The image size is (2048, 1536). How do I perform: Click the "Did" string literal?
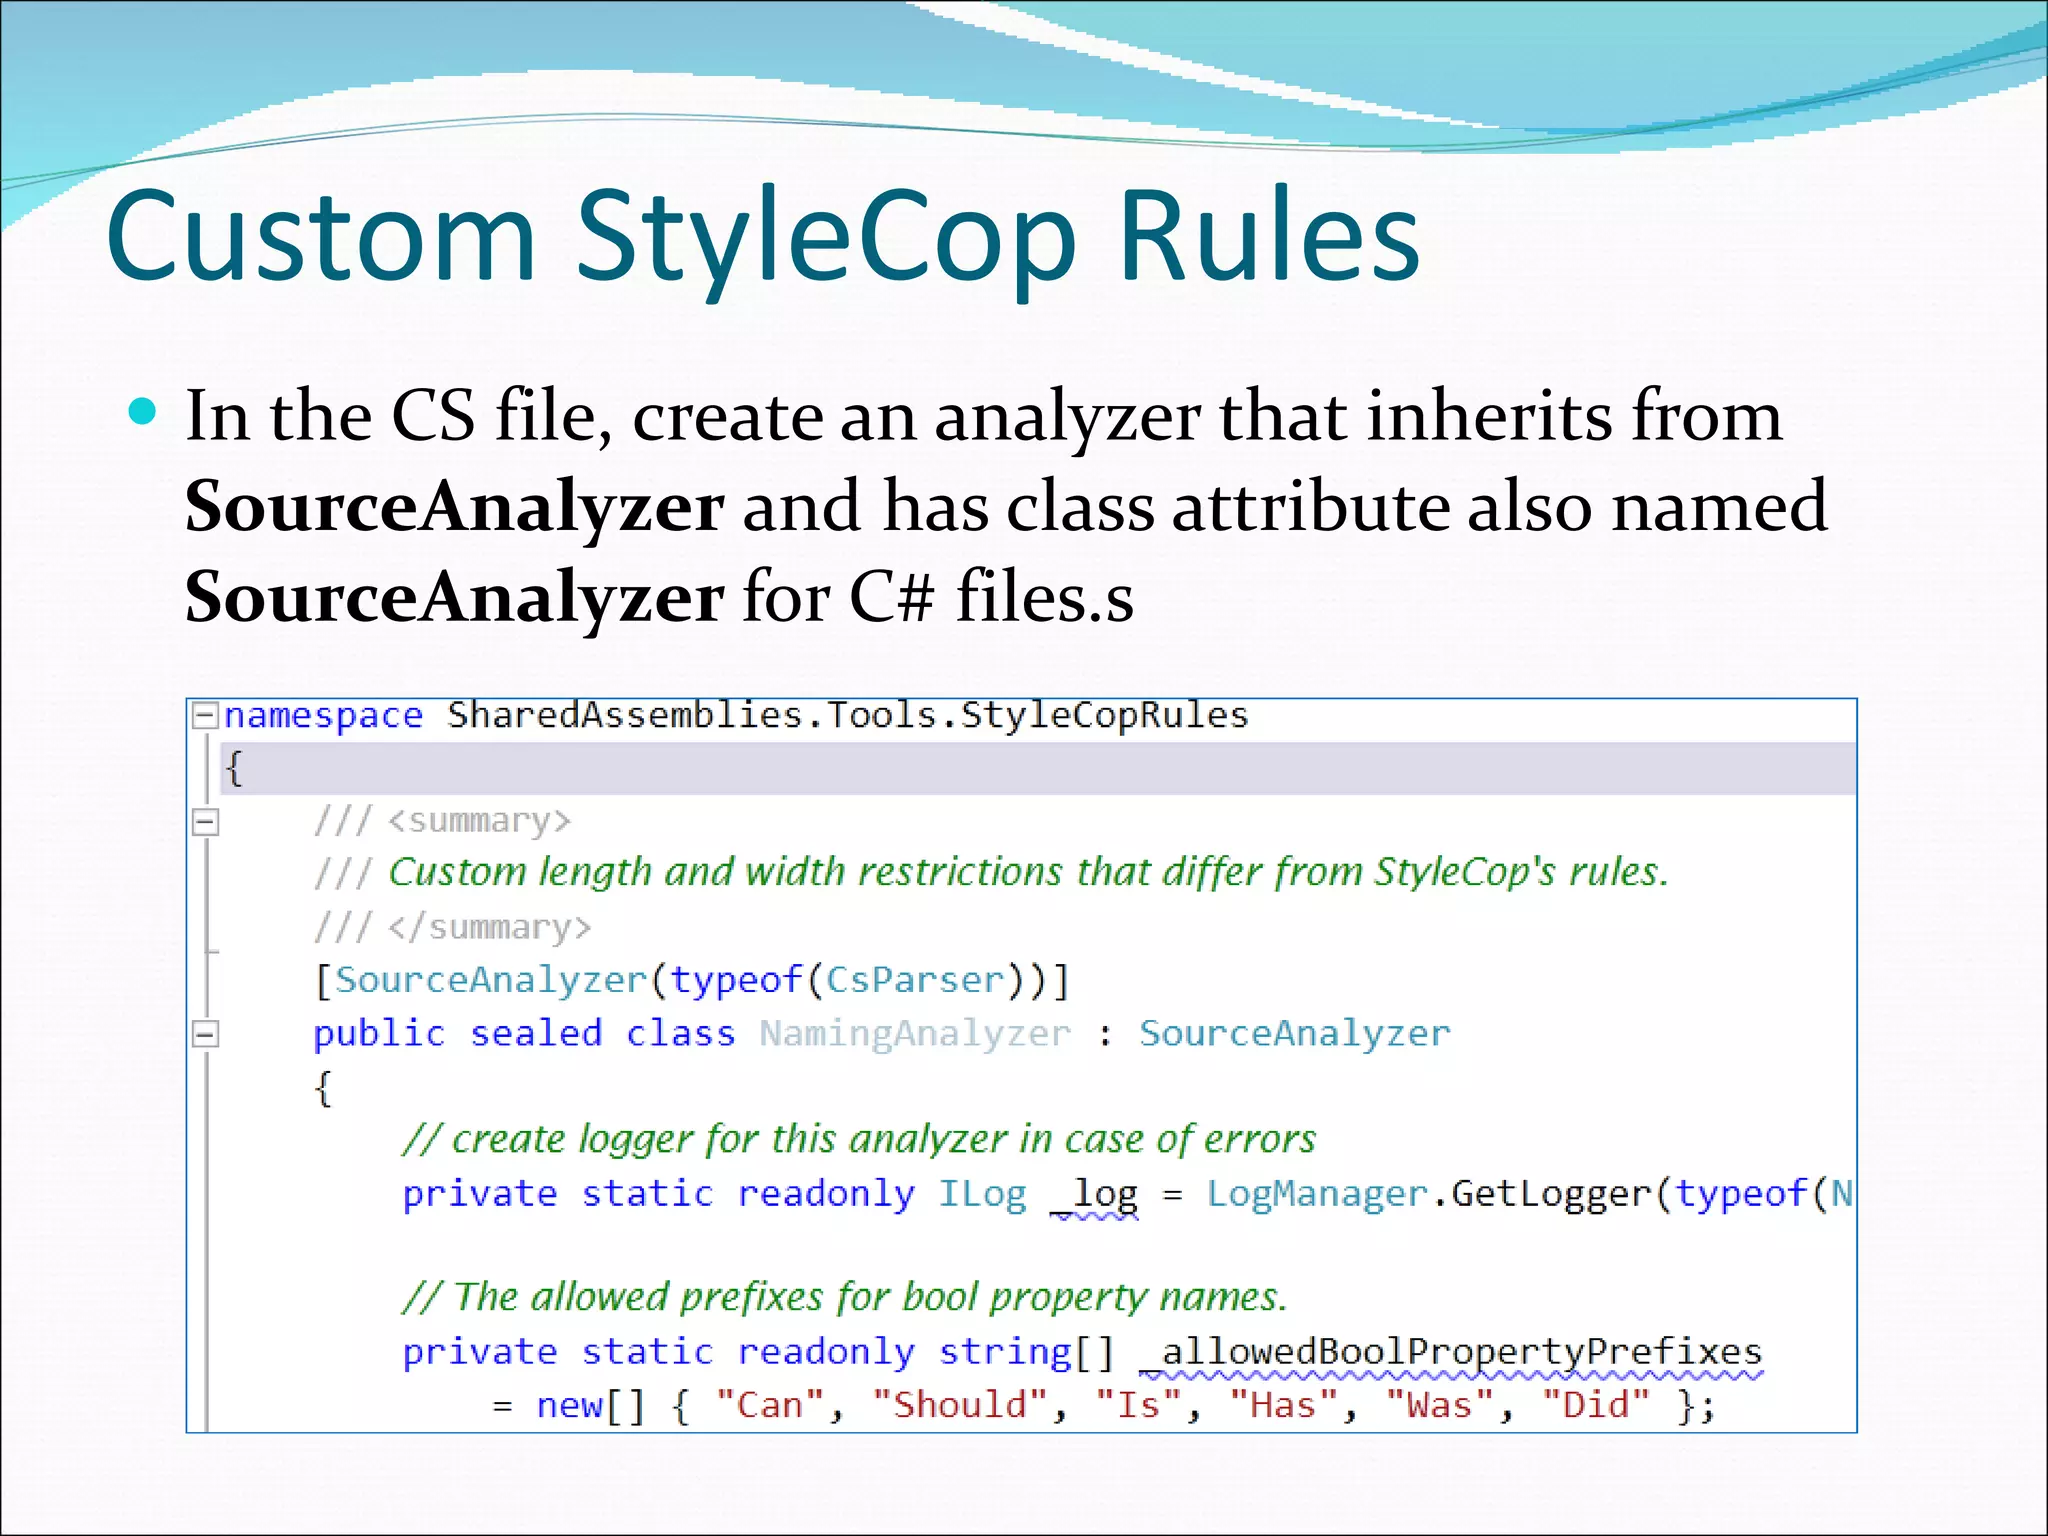(x=1596, y=1406)
